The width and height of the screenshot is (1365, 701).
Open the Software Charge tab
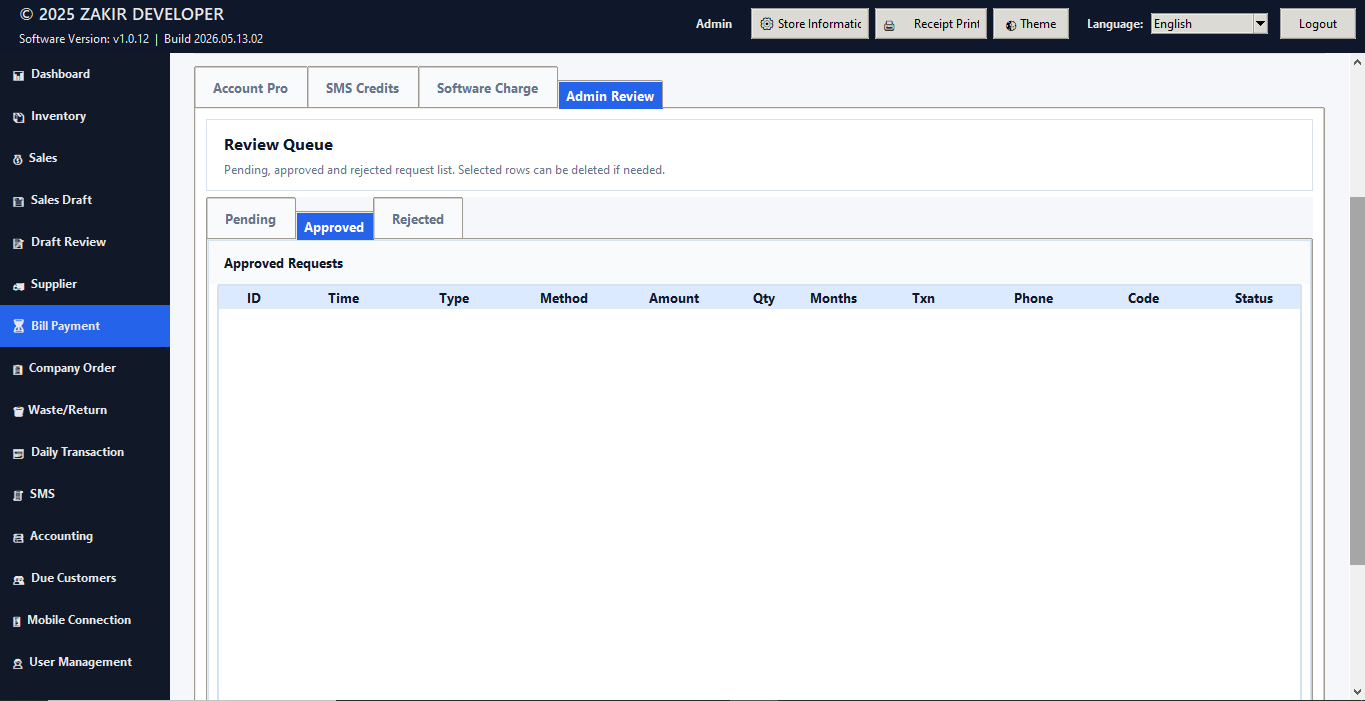click(x=487, y=88)
